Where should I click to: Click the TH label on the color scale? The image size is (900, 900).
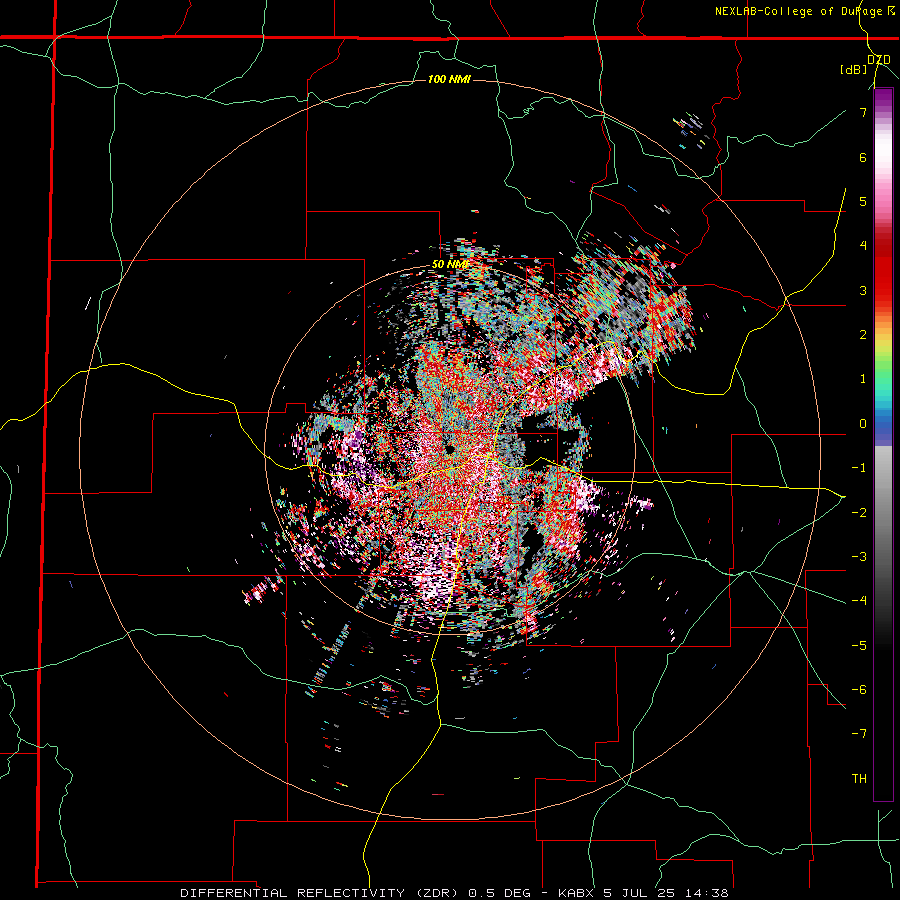(x=859, y=778)
